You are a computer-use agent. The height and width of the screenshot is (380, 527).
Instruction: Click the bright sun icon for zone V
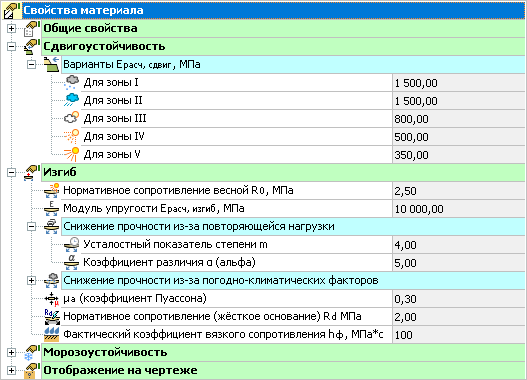tap(72, 154)
